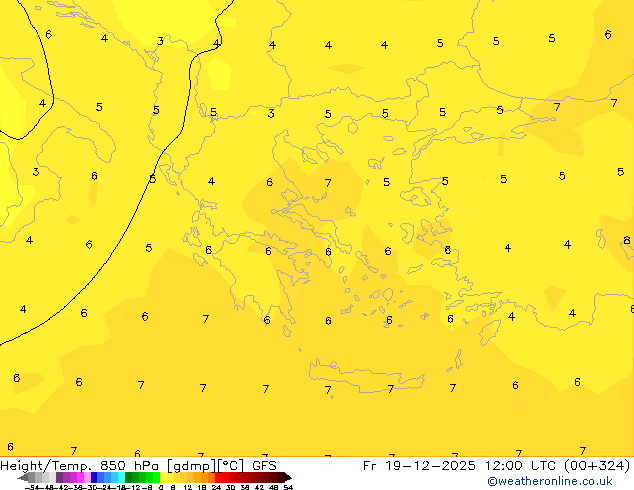Click the green segment of the temperature legend

[x=142, y=477]
